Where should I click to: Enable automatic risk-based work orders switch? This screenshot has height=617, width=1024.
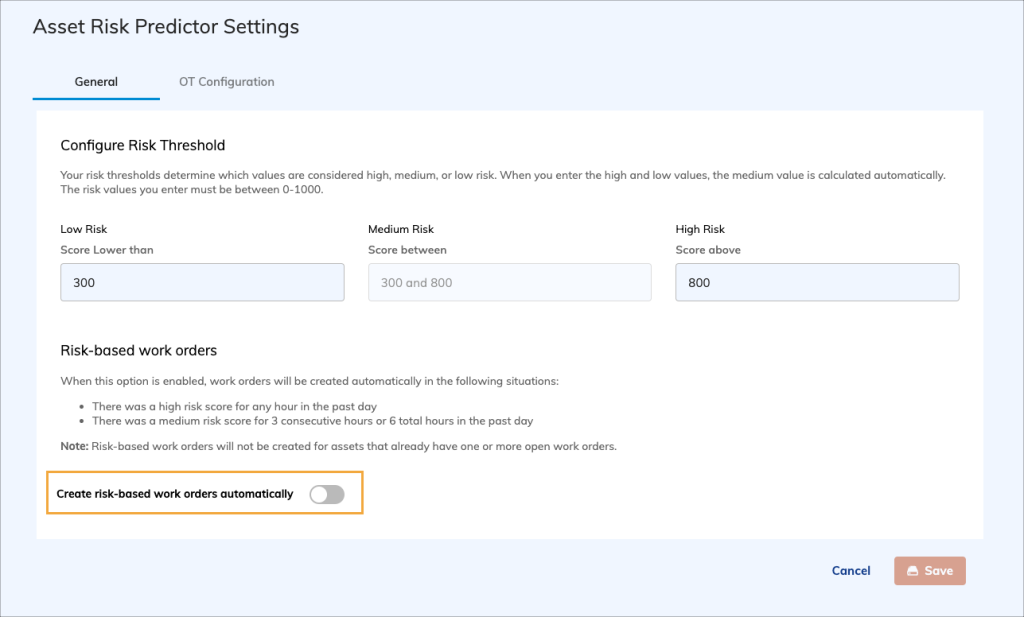327,494
